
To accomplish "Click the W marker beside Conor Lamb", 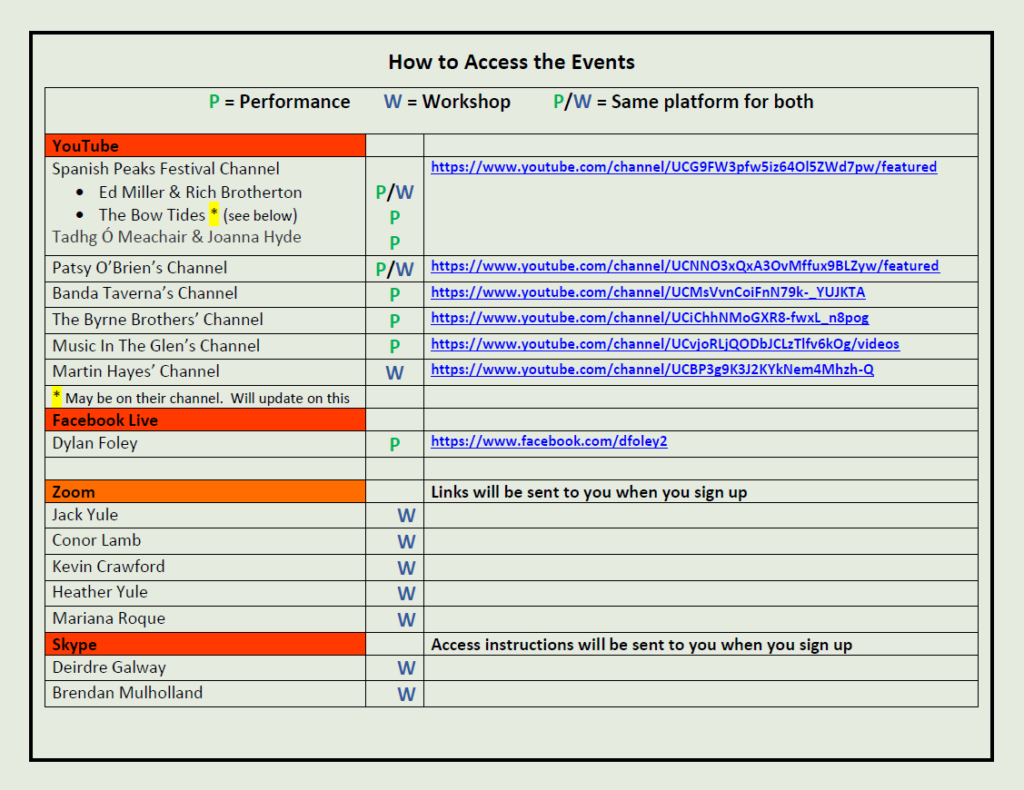I will click(406, 542).
